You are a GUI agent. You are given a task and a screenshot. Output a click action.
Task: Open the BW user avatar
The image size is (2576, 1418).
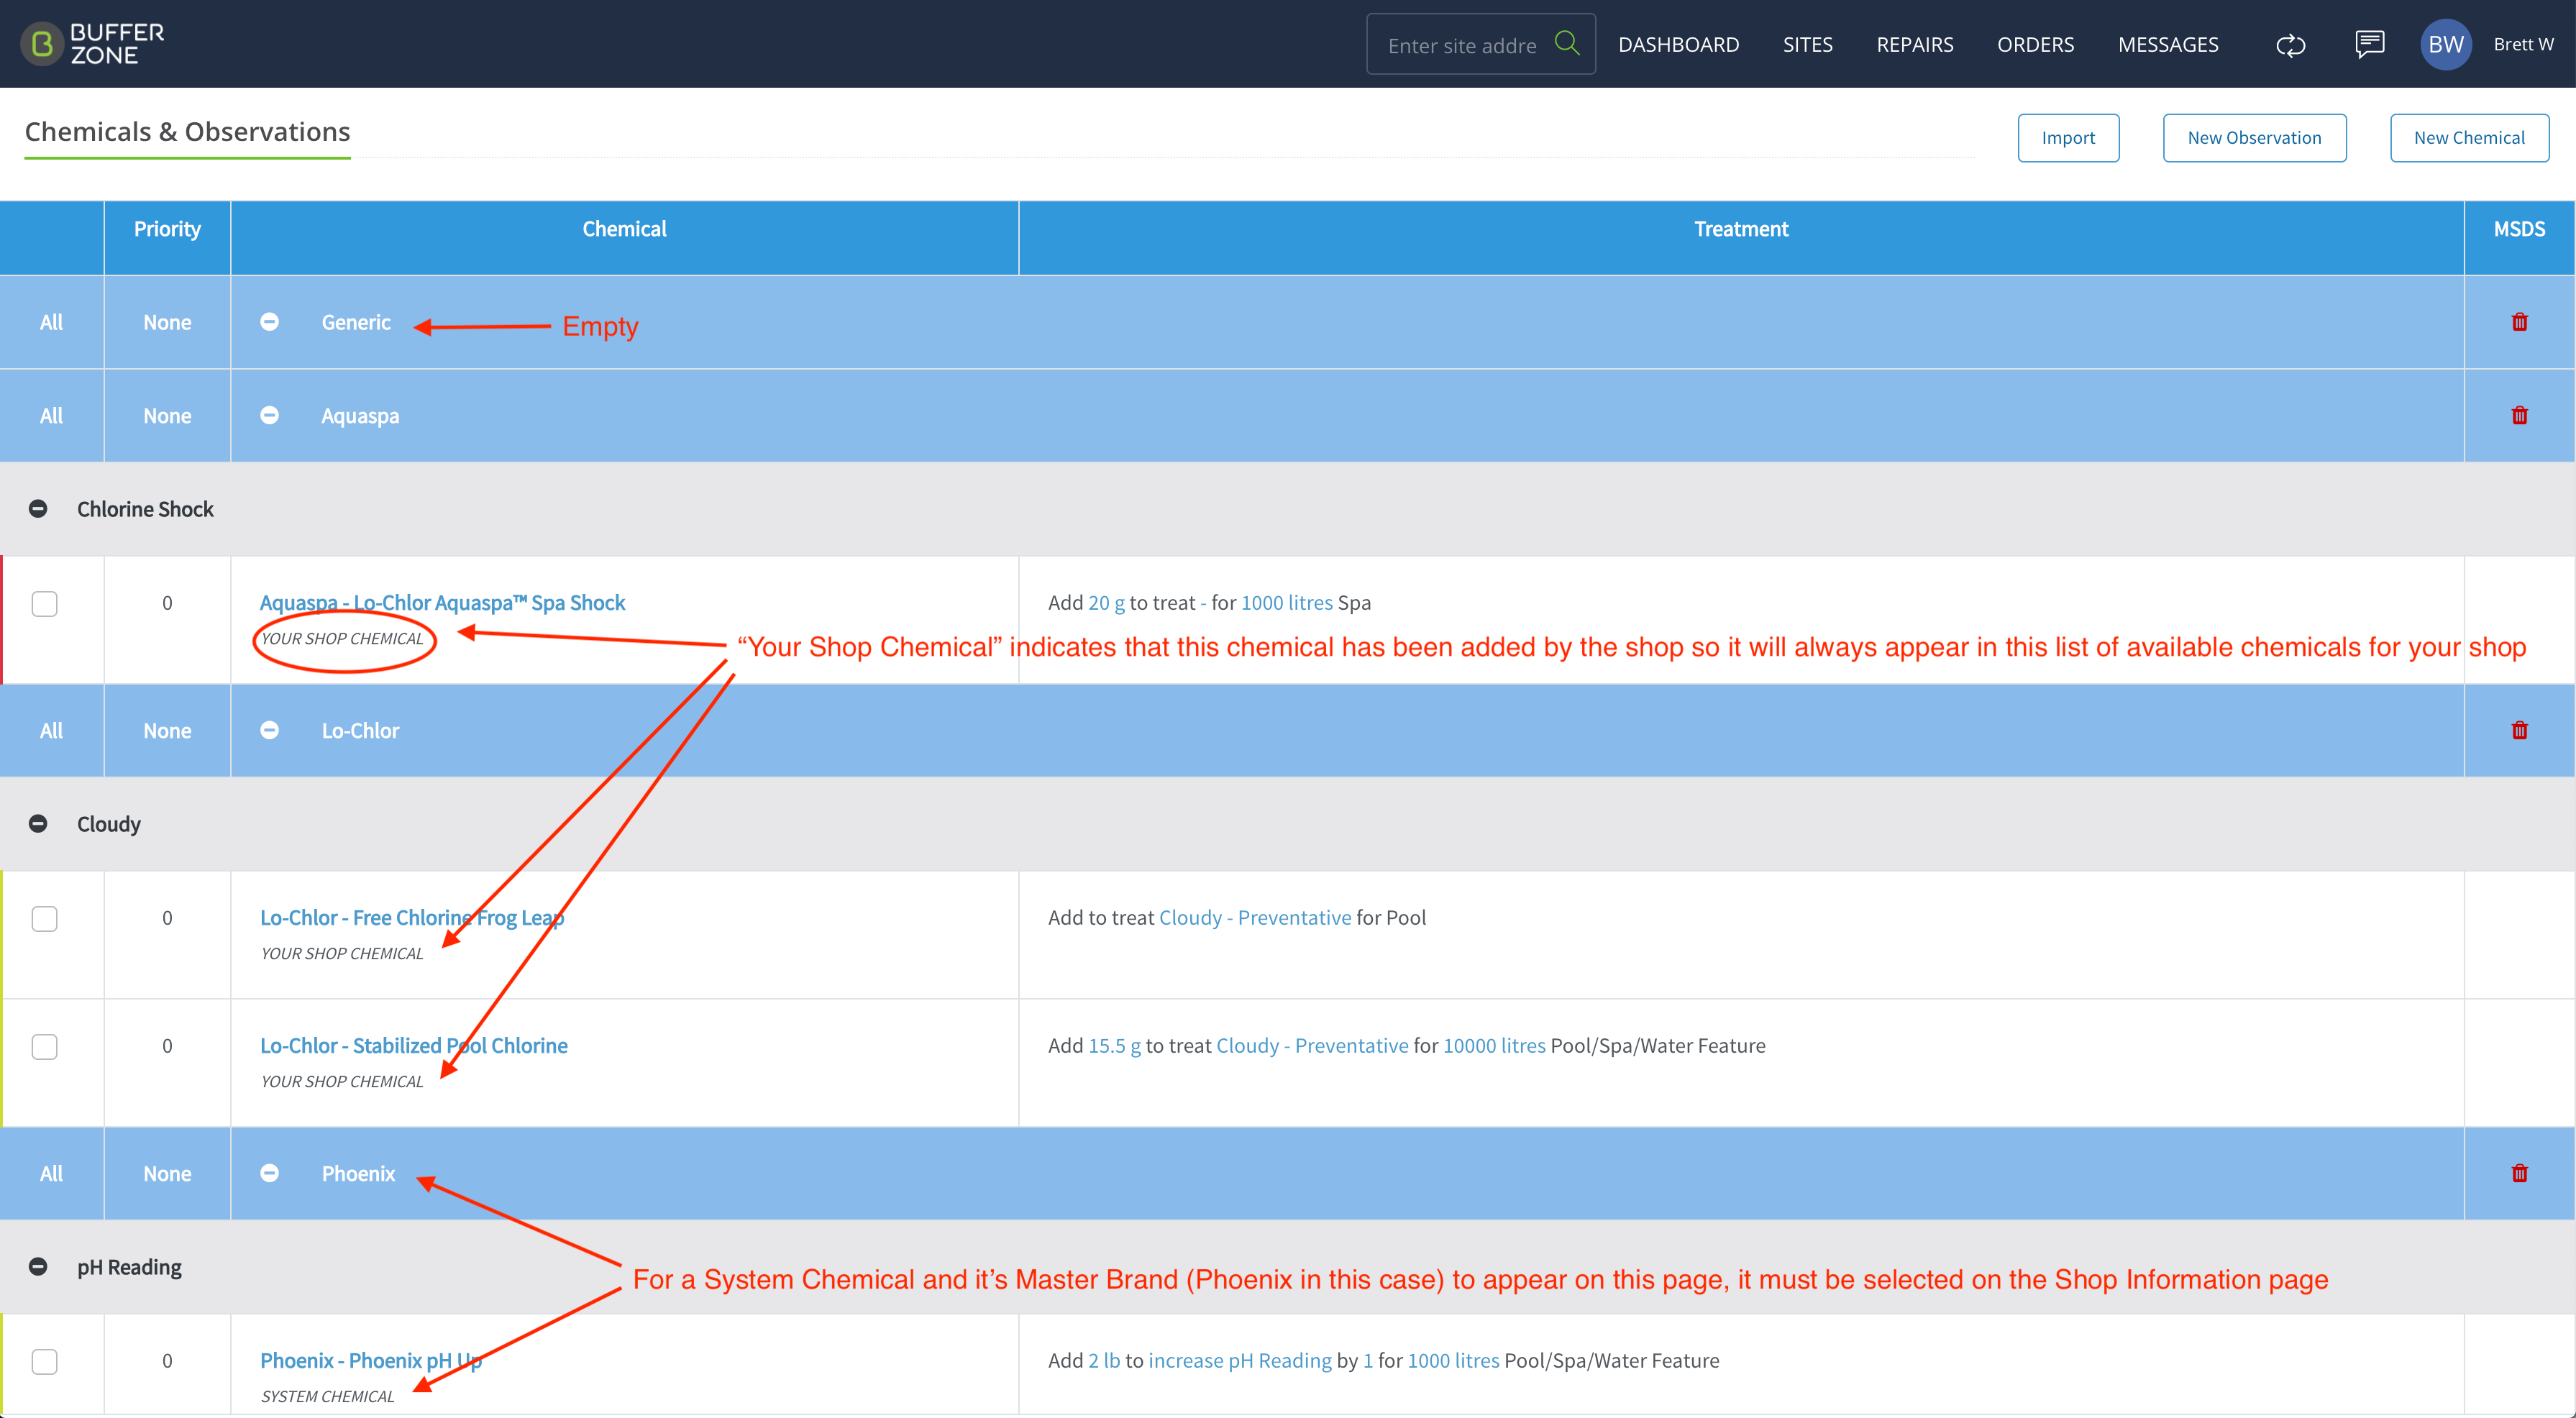2445,44
